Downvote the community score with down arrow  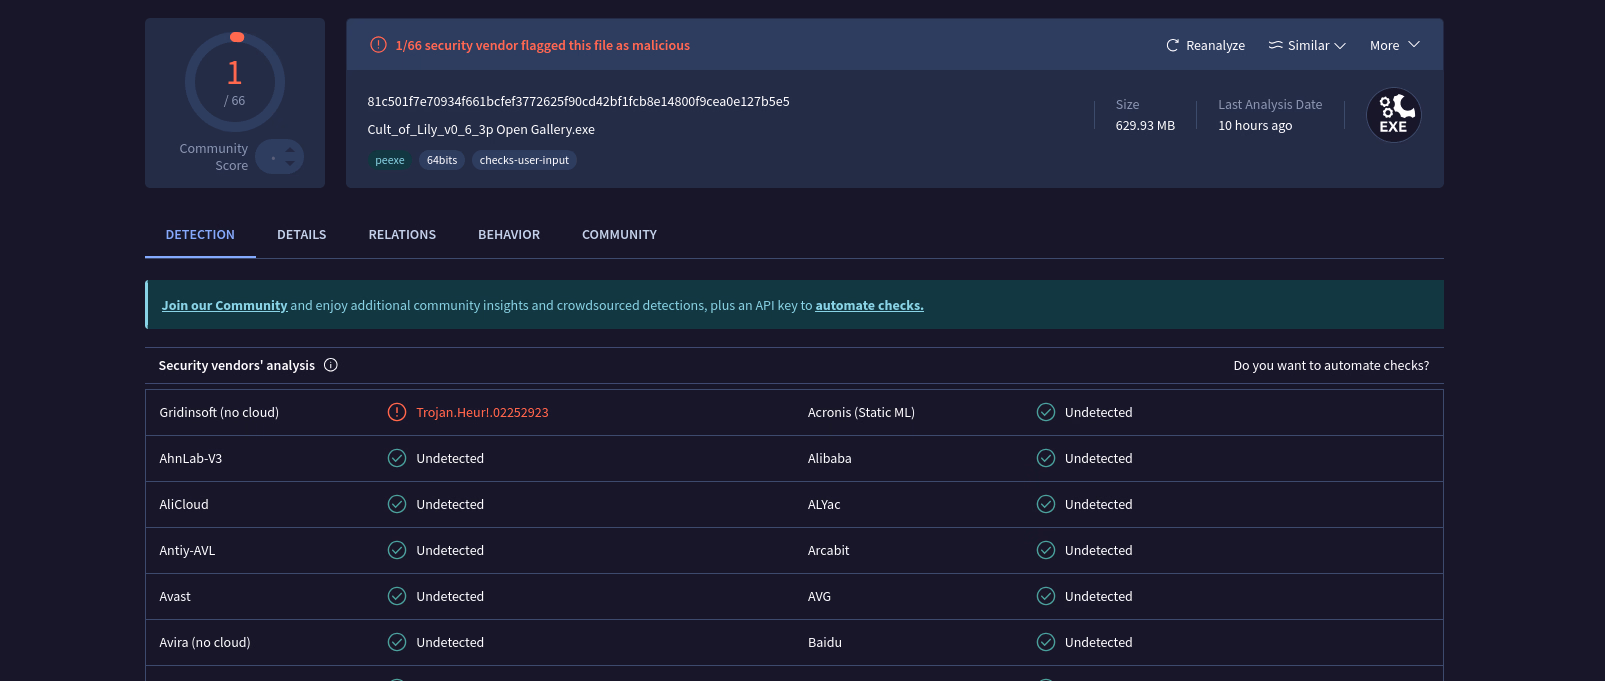290,163
